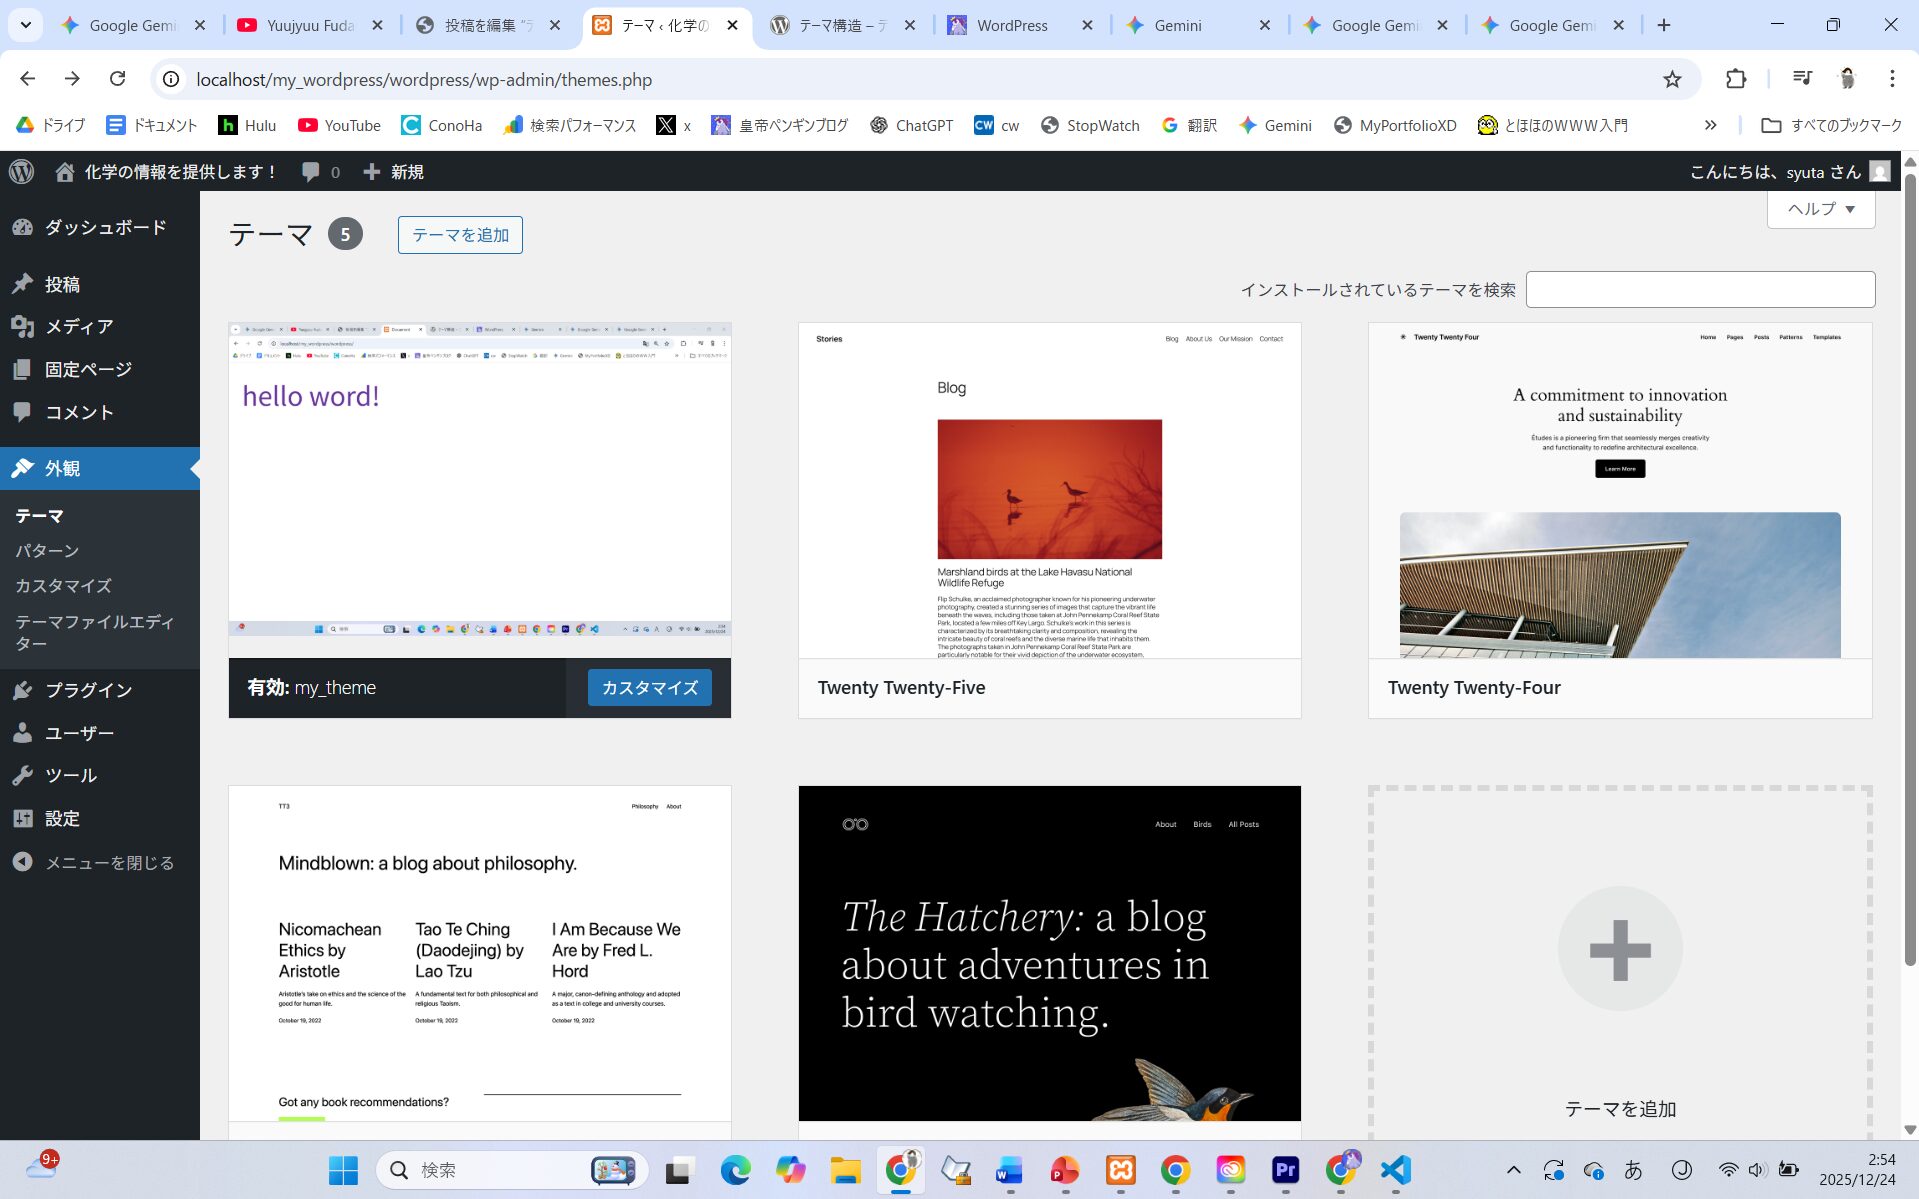This screenshot has height=1199, width=1919.
Task: Launch Visual Studio Code from the taskbar
Action: pyautogui.click(x=1395, y=1169)
